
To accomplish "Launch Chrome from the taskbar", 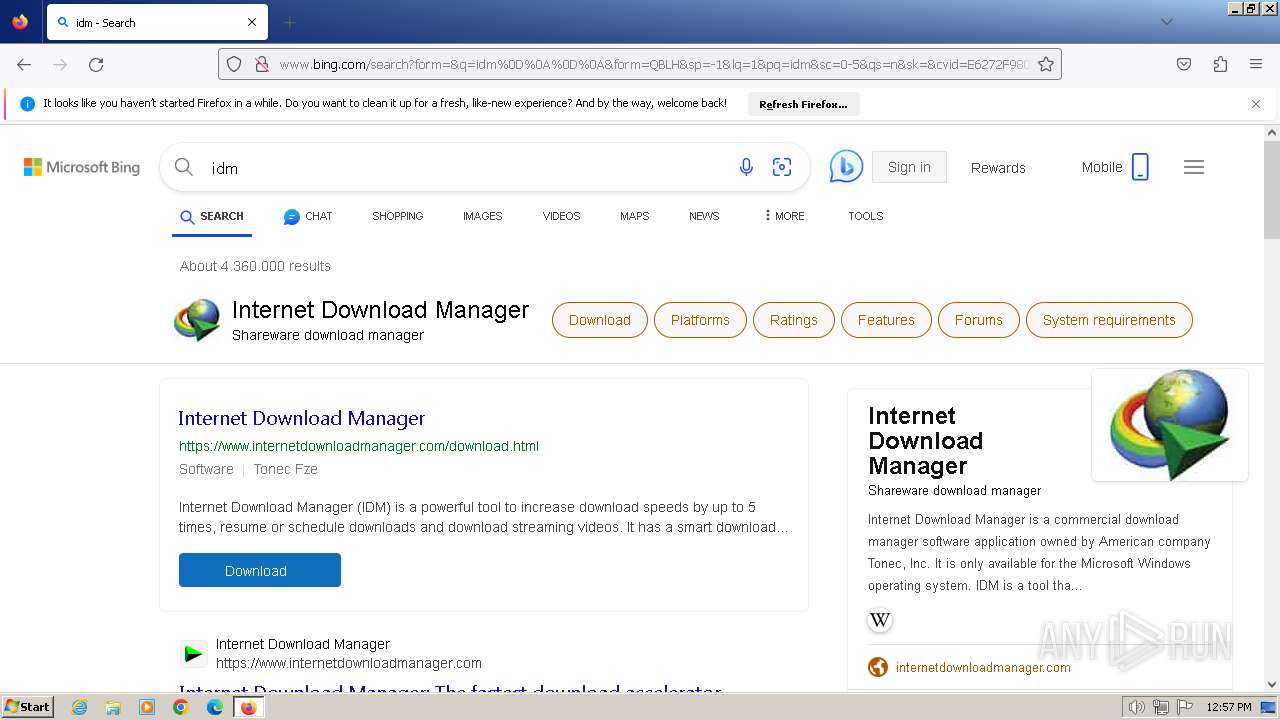I will [181, 707].
